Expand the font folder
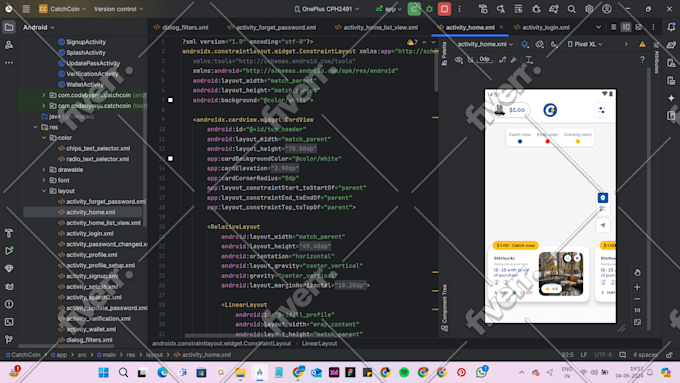Image resolution: width=680 pixels, height=383 pixels. 44,180
